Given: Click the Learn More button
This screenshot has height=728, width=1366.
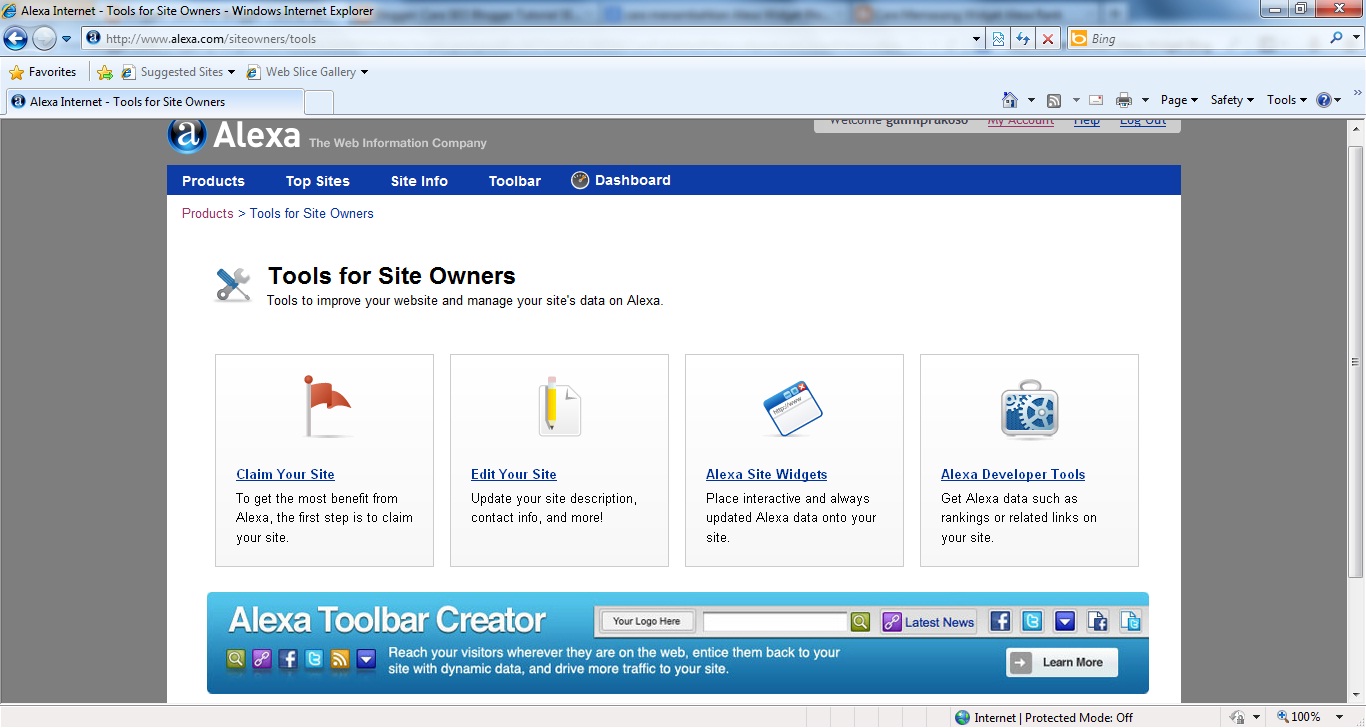Looking at the screenshot, I should [1062, 662].
